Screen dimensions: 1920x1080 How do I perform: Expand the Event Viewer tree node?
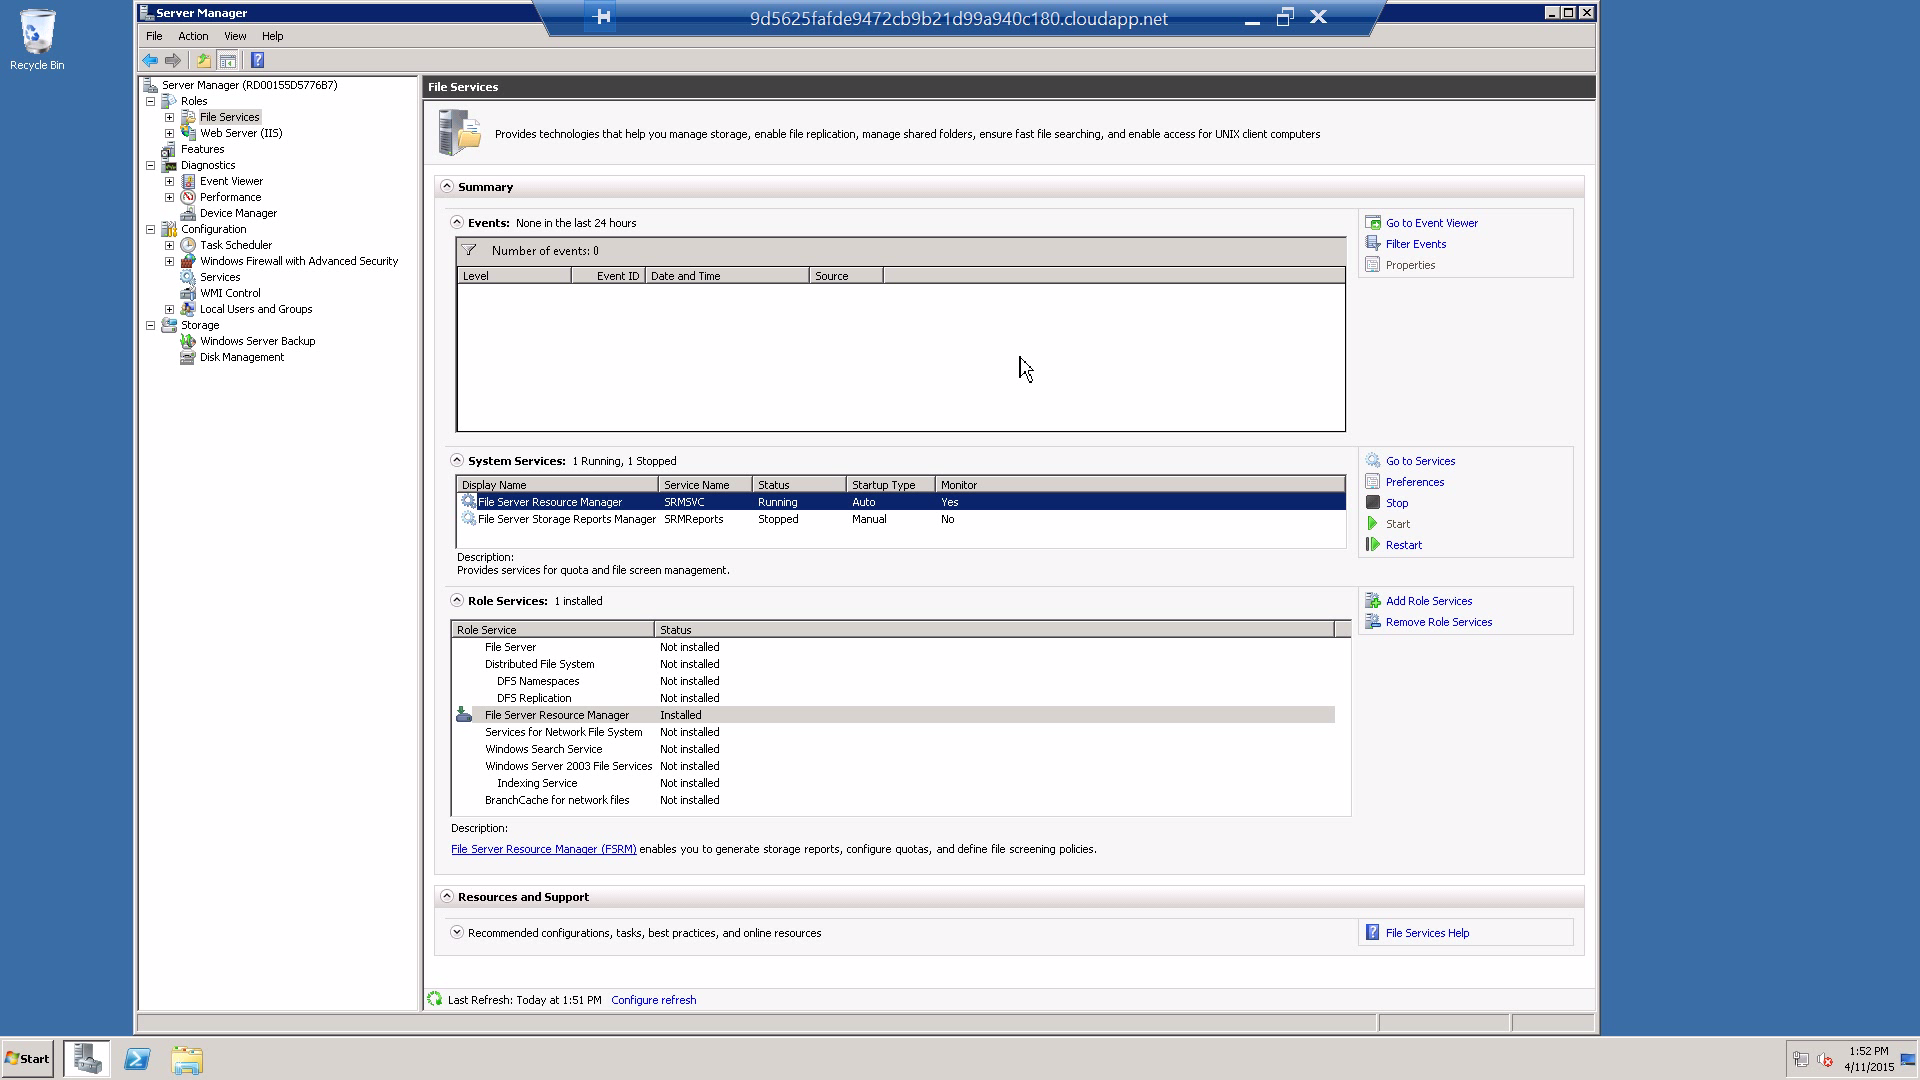(x=170, y=181)
